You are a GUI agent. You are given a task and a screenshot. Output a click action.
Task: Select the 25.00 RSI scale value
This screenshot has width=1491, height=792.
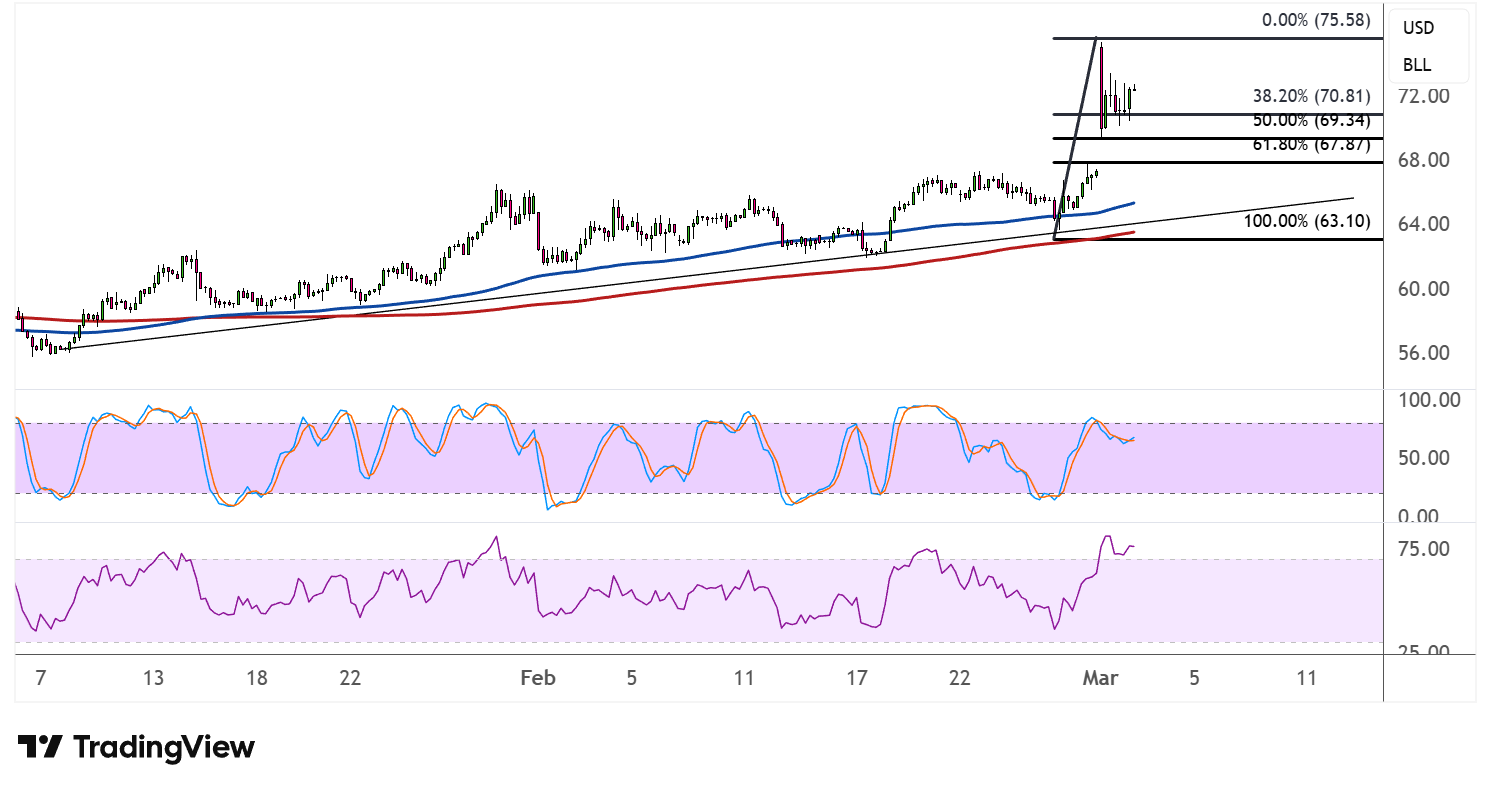click(1424, 651)
